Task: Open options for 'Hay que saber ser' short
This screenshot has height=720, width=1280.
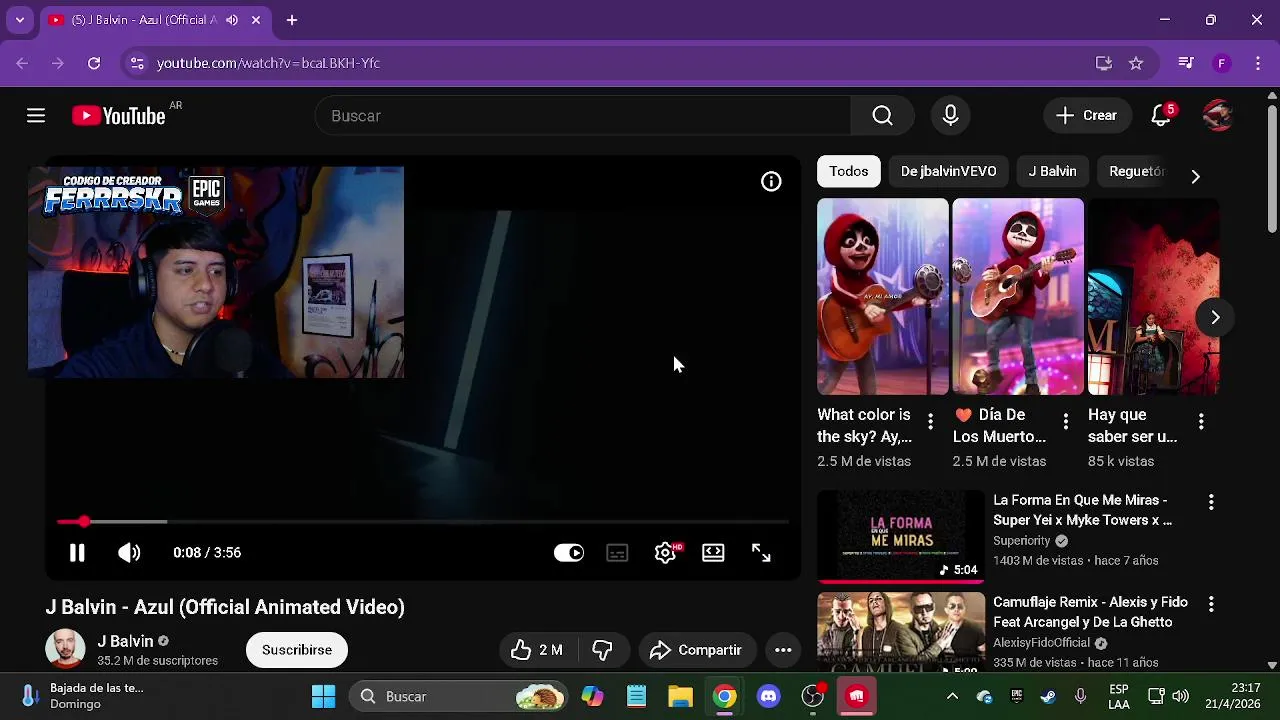Action: (1201, 421)
